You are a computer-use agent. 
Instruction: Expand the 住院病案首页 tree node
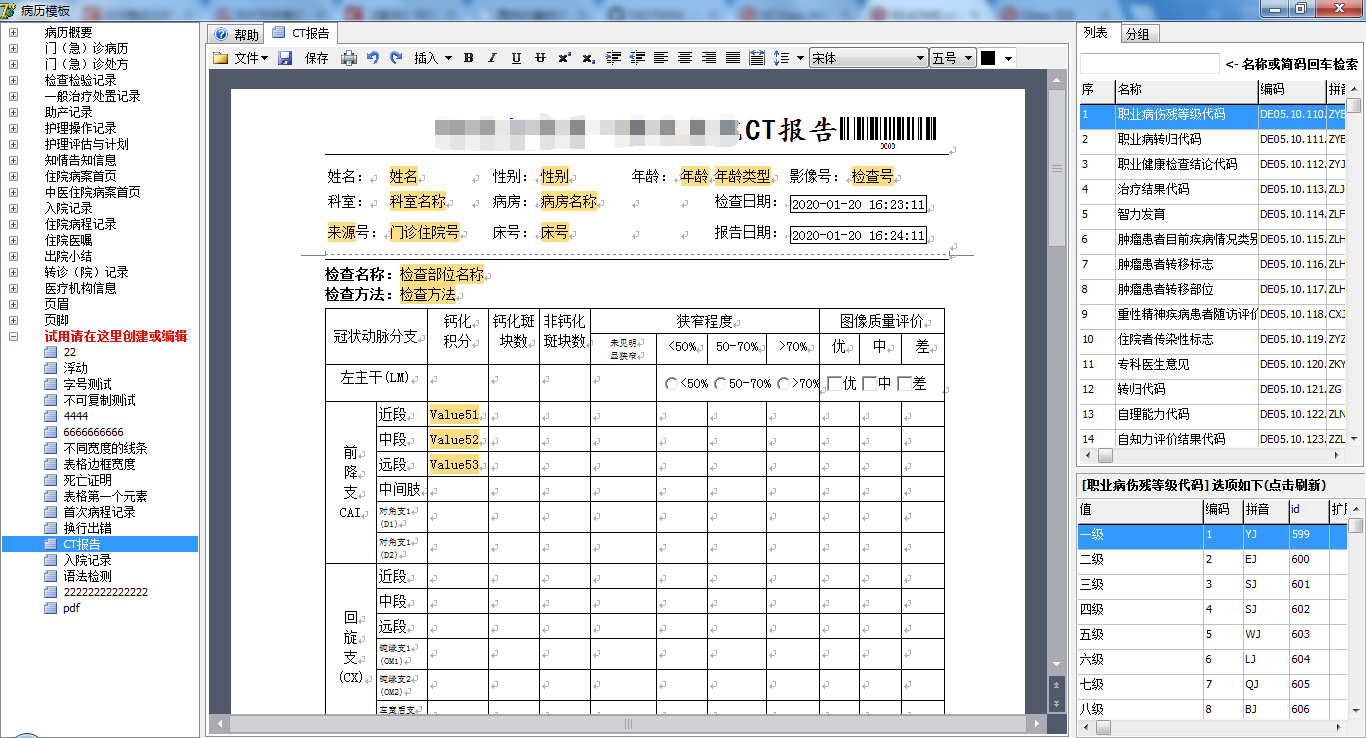(x=13, y=176)
